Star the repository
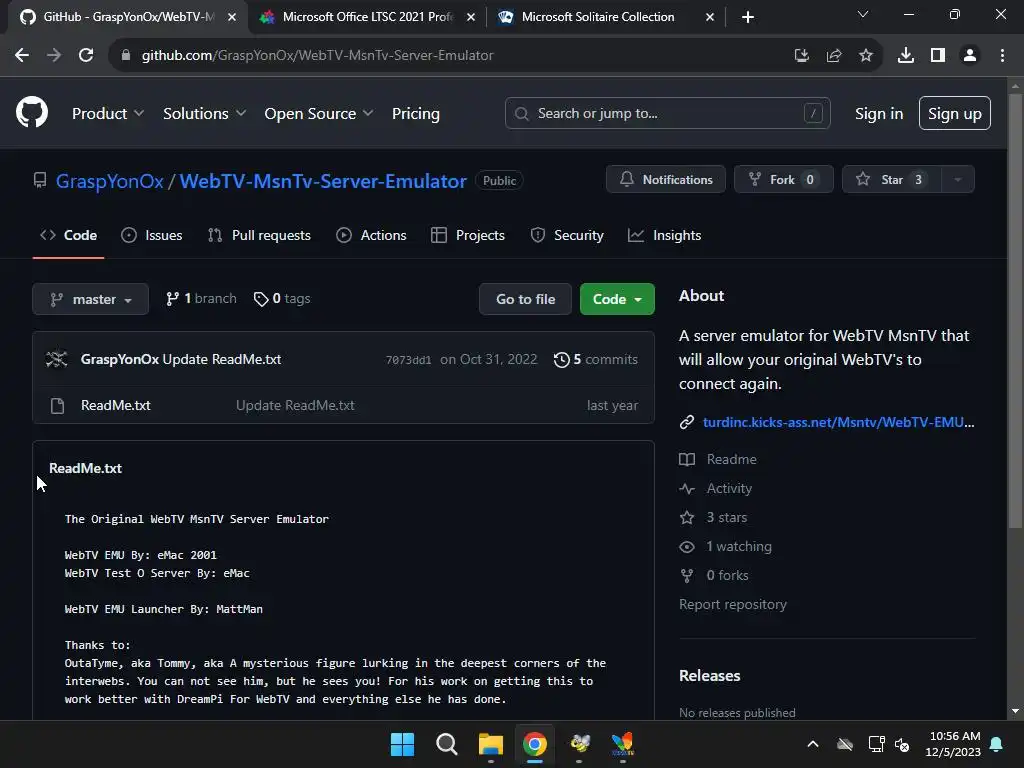 892,179
